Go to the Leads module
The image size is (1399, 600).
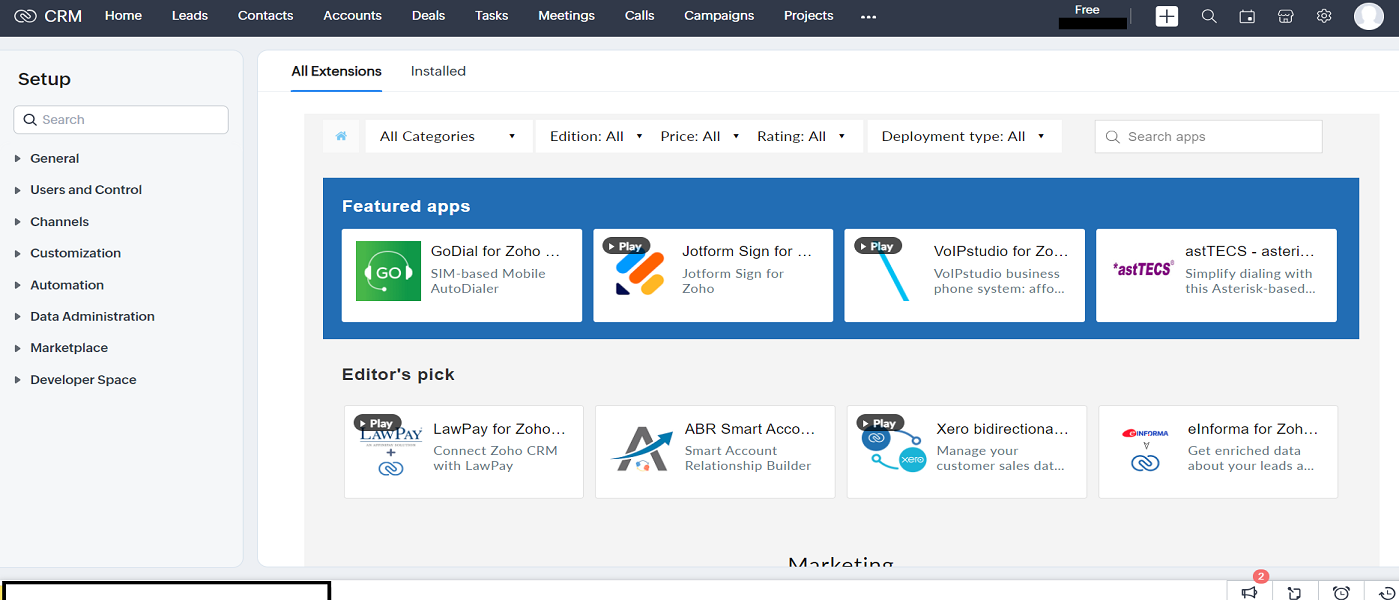[x=190, y=16]
